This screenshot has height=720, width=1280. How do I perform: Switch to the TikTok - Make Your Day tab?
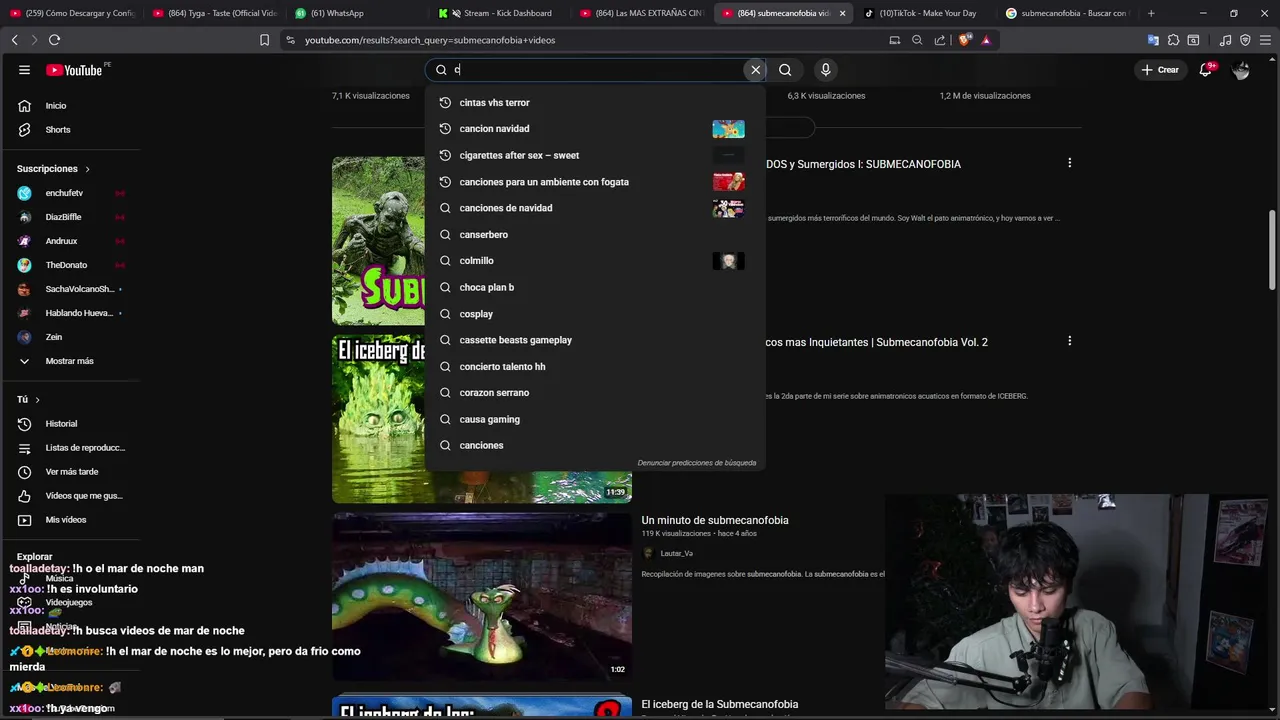tap(928, 13)
